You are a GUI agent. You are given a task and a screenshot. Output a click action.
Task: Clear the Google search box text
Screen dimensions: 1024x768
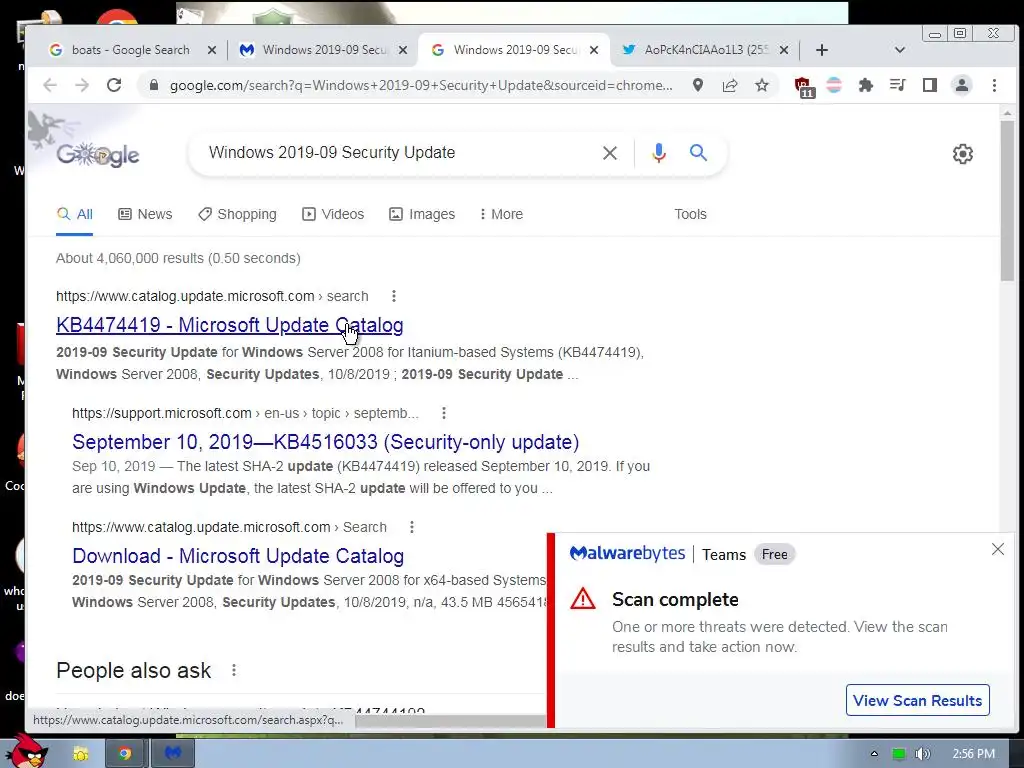click(609, 153)
